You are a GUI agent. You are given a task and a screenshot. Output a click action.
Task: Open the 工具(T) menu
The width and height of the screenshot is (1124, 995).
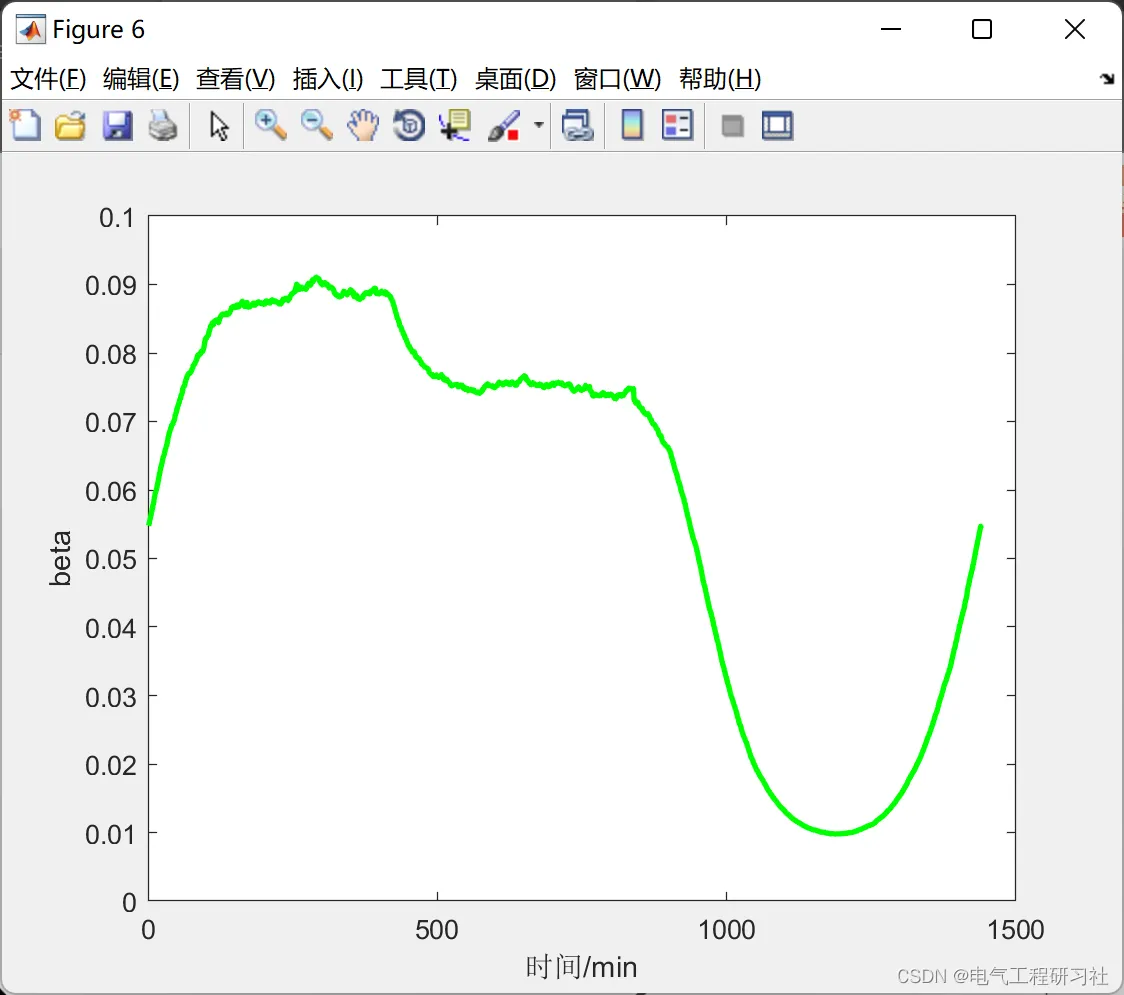click(x=418, y=79)
